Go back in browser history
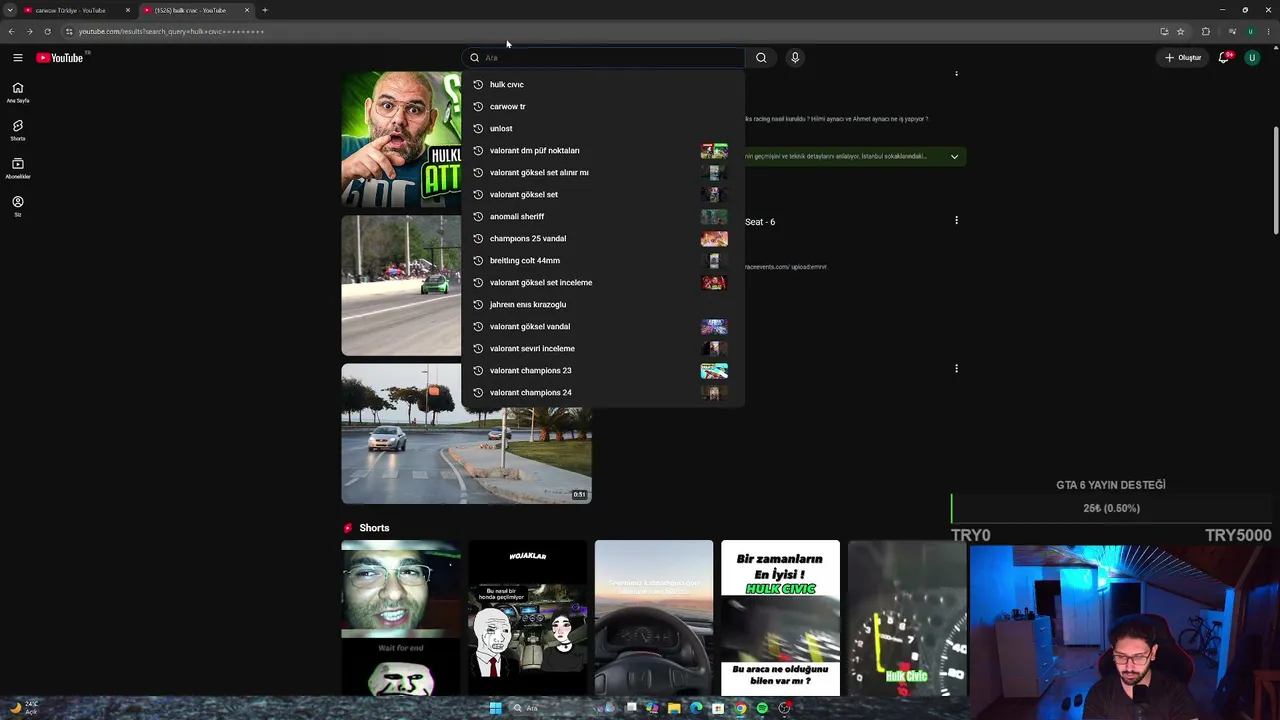 coord(11,31)
